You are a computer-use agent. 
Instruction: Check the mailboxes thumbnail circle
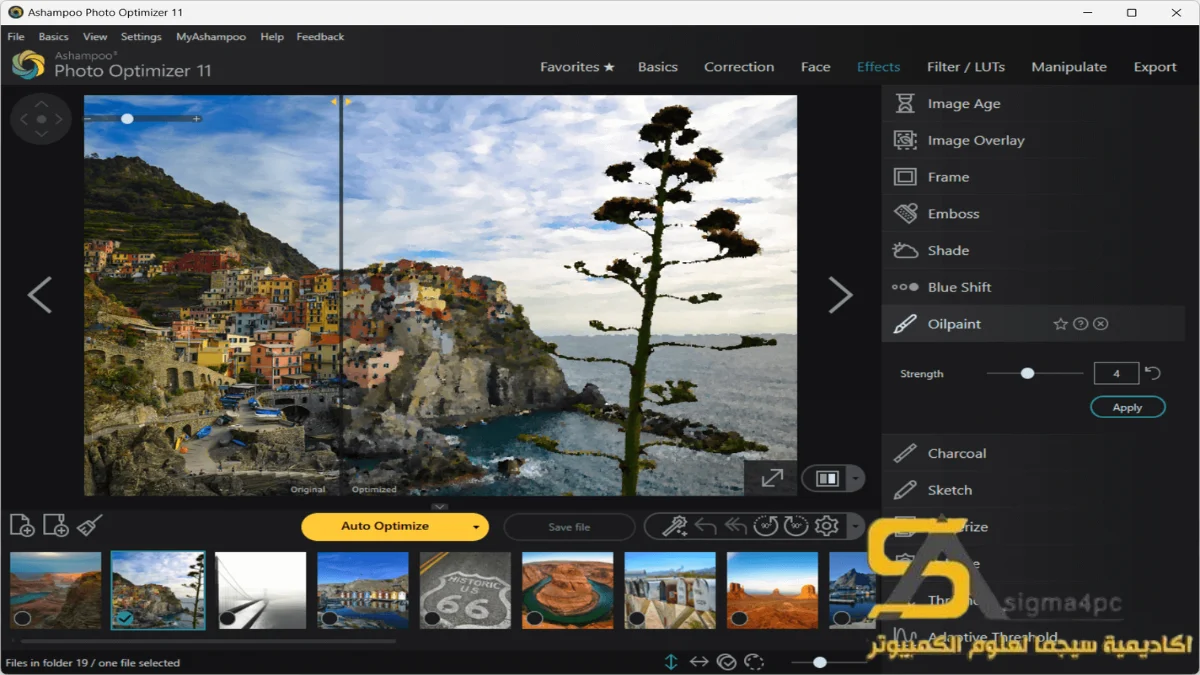pos(637,618)
